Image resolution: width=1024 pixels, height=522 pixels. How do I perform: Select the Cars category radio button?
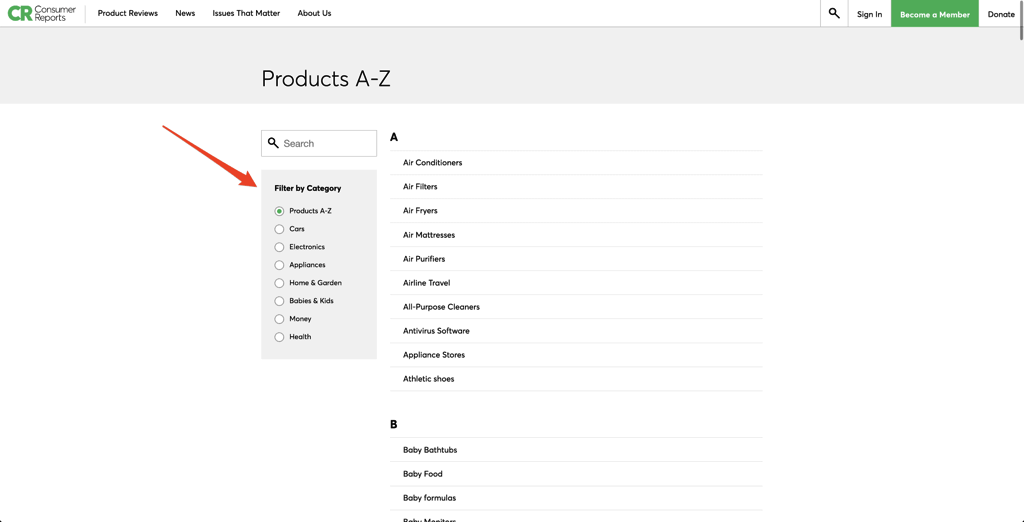(x=279, y=229)
